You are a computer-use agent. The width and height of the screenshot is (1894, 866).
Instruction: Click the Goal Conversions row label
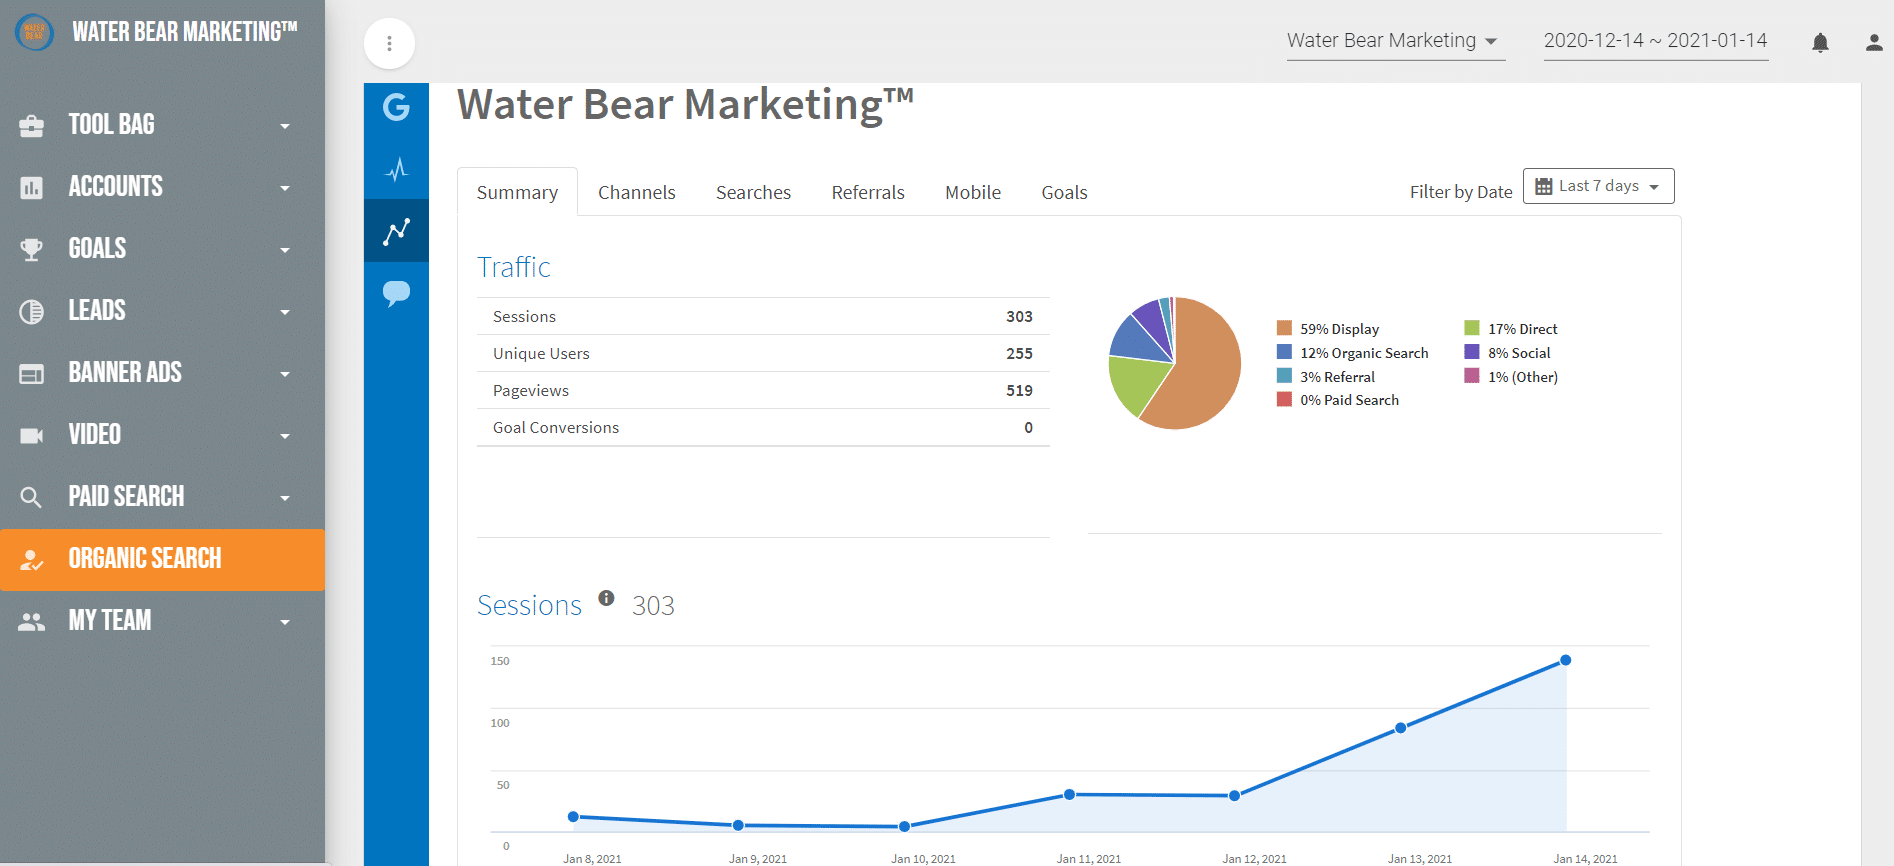(556, 427)
